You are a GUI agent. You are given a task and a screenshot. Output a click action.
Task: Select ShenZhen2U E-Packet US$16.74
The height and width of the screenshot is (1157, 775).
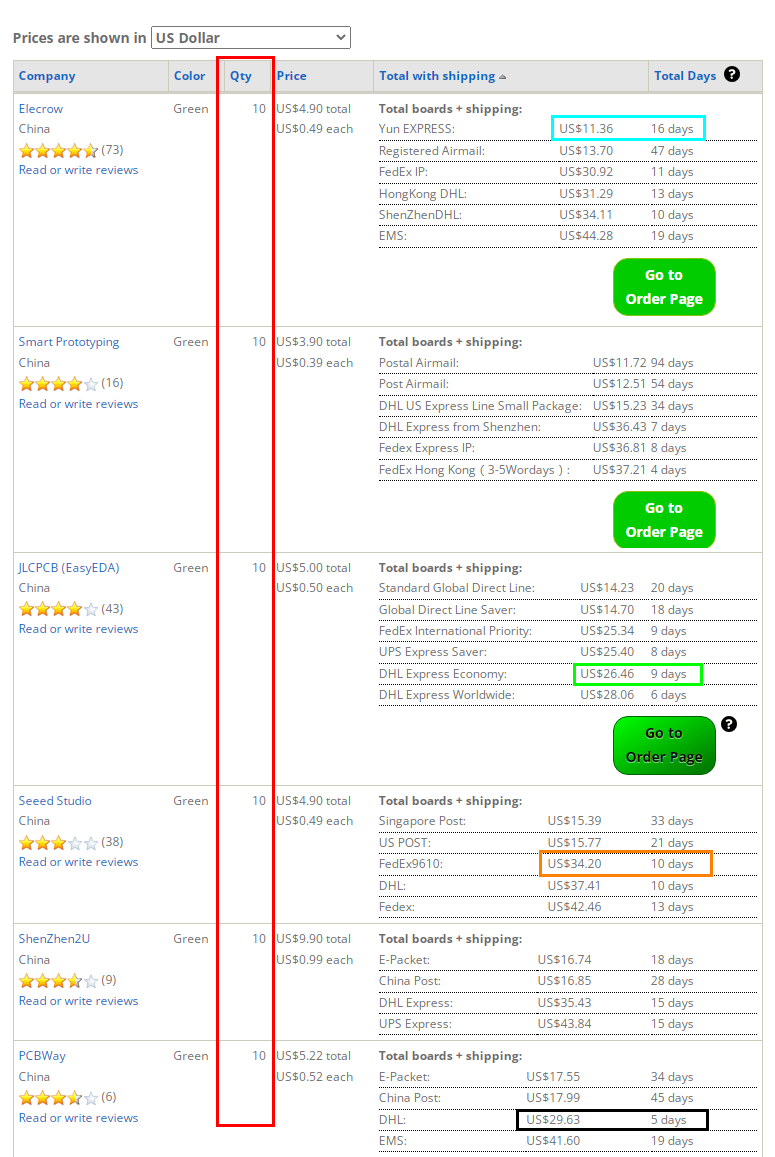click(x=568, y=960)
